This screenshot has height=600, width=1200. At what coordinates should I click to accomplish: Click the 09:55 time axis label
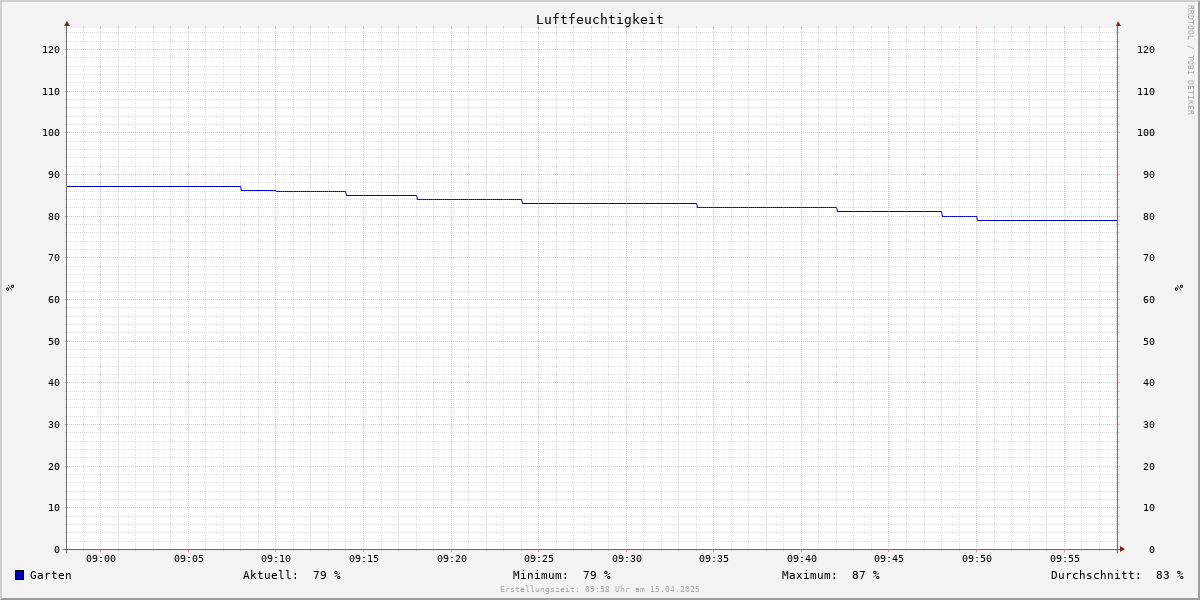coord(1065,559)
